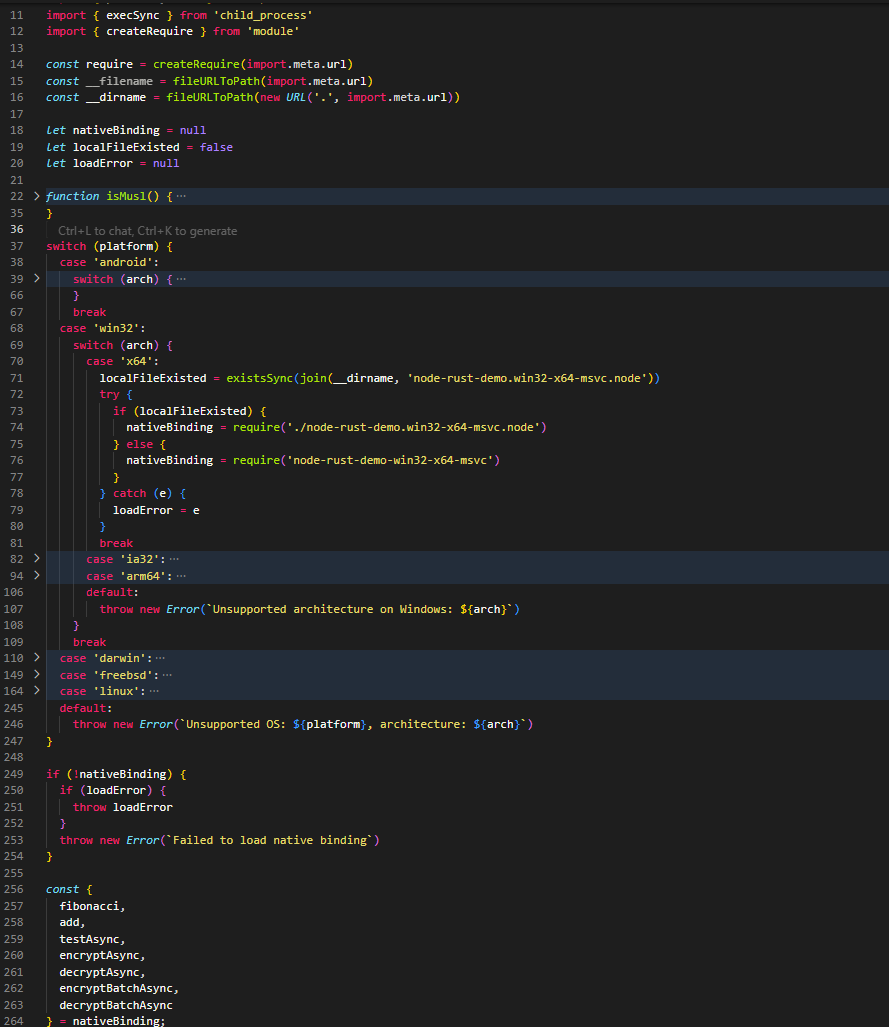The image size is (889, 1027).
Task: Click the createRequire import identifier on line 12
Action: click(139, 32)
